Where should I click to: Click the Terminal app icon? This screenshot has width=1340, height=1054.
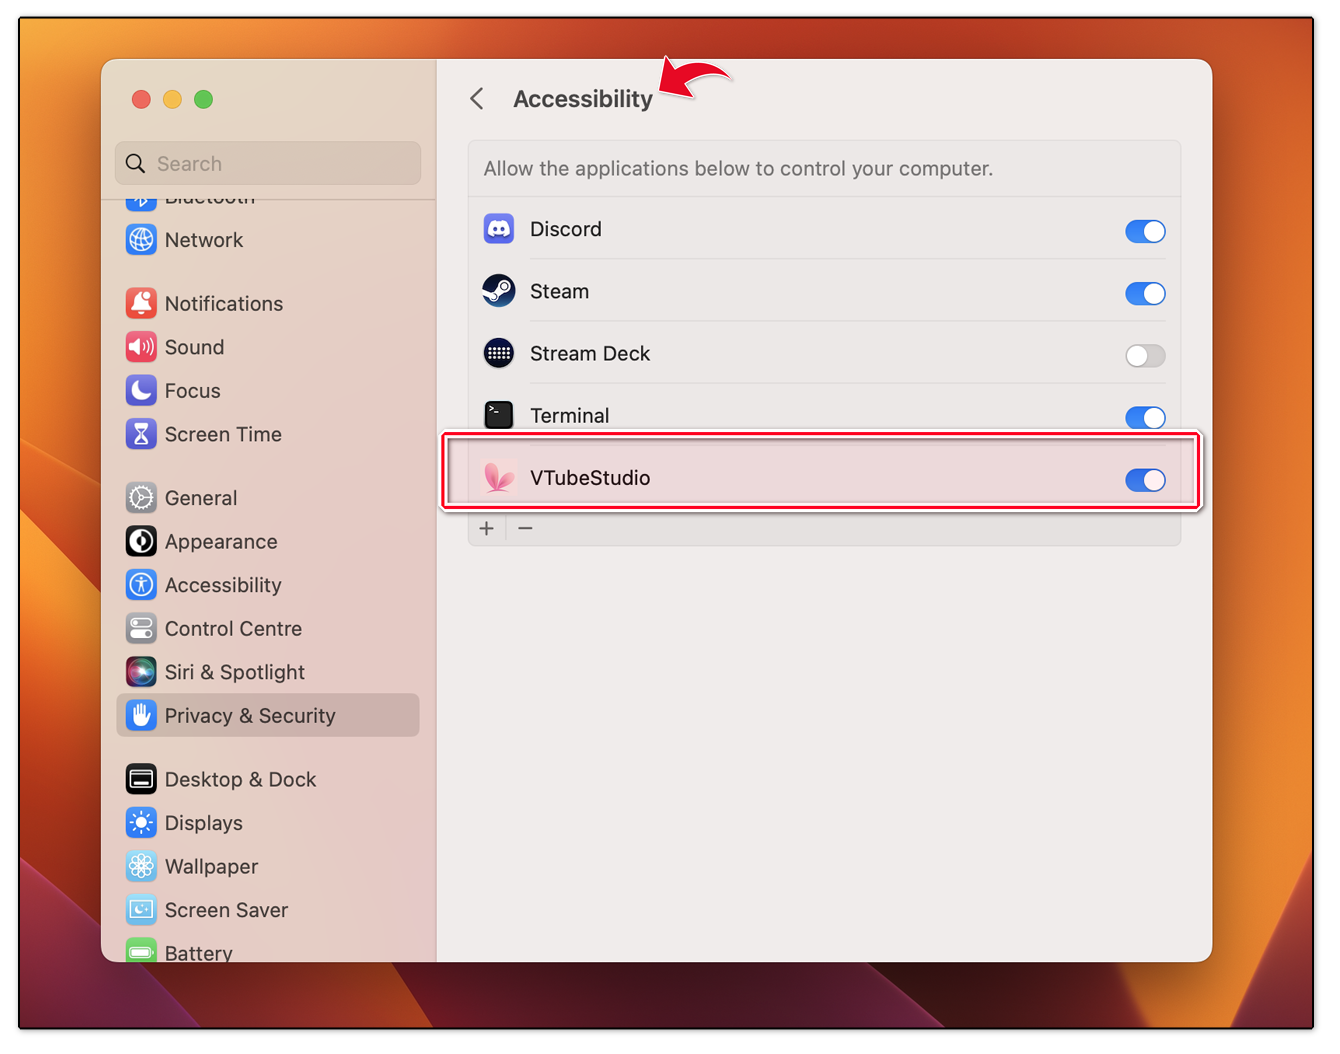click(x=499, y=415)
